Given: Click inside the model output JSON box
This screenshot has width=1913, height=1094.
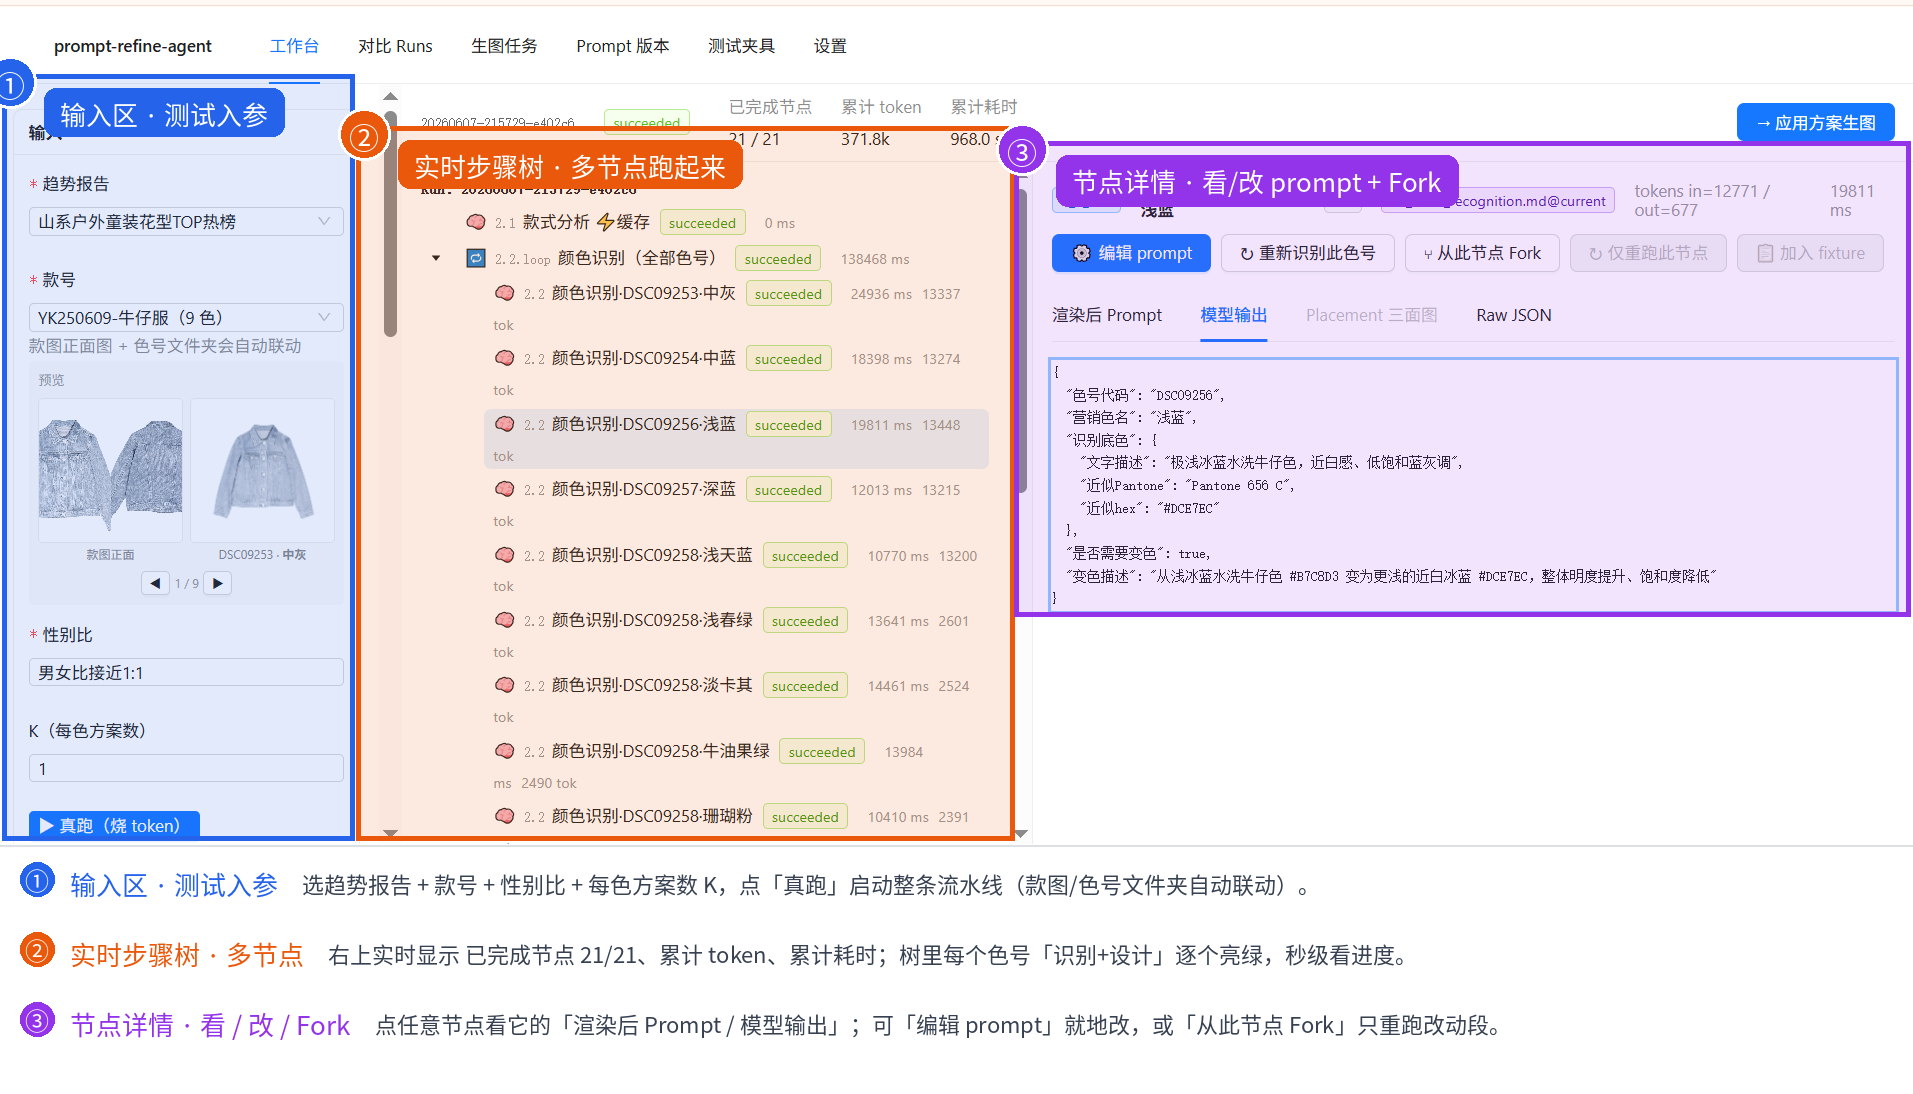Looking at the screenshot, I should point(1473,484).
